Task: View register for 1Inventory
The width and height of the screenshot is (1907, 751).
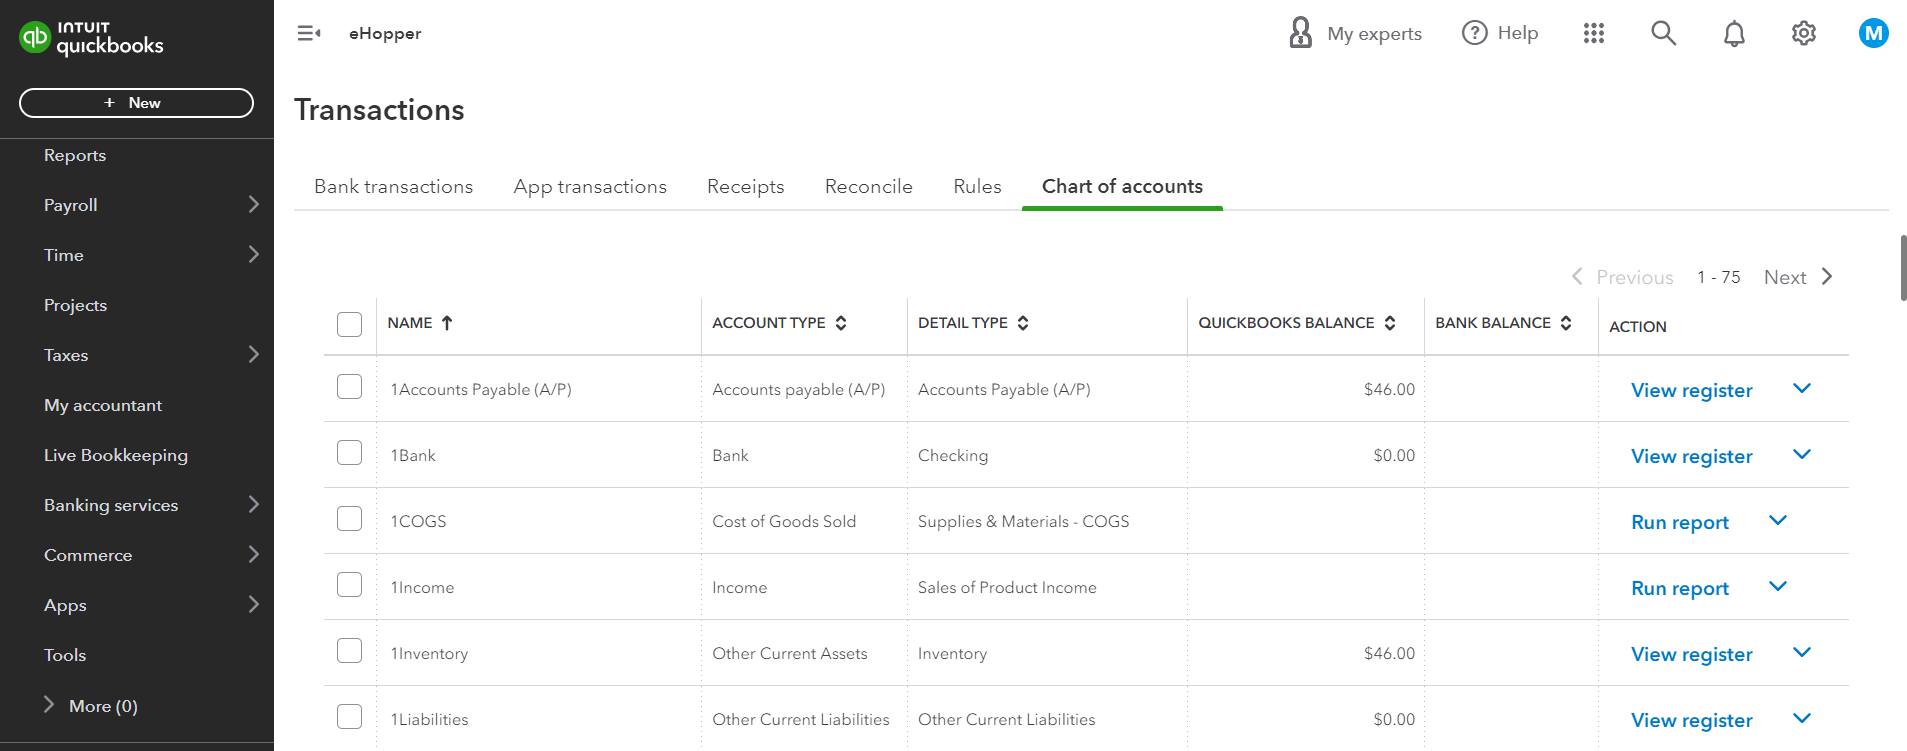Action: [x=1691, y=654]
